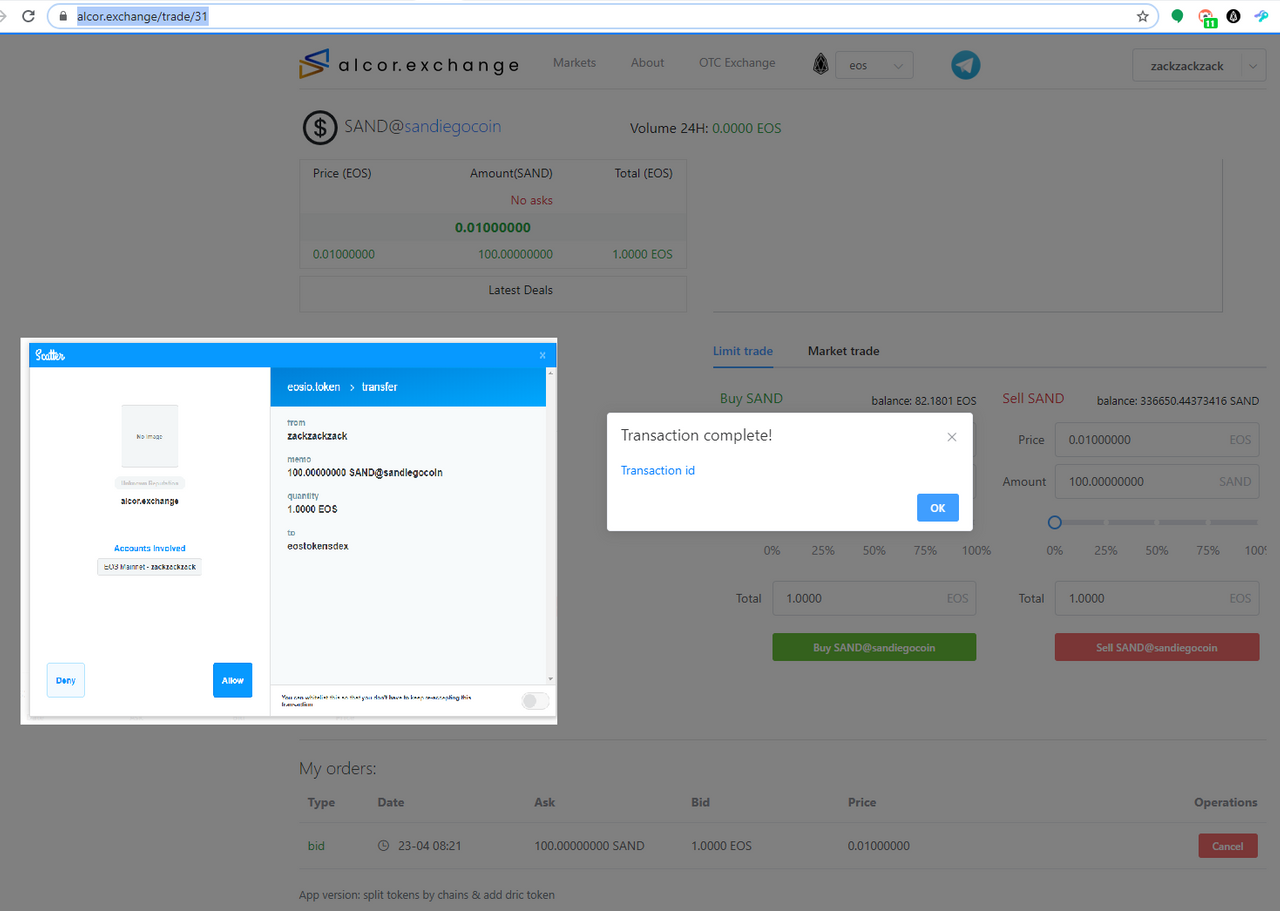Viewport: 1280px width, 911px height.
Task: Click Deny in Scatter popup
Action: point(66,680)
